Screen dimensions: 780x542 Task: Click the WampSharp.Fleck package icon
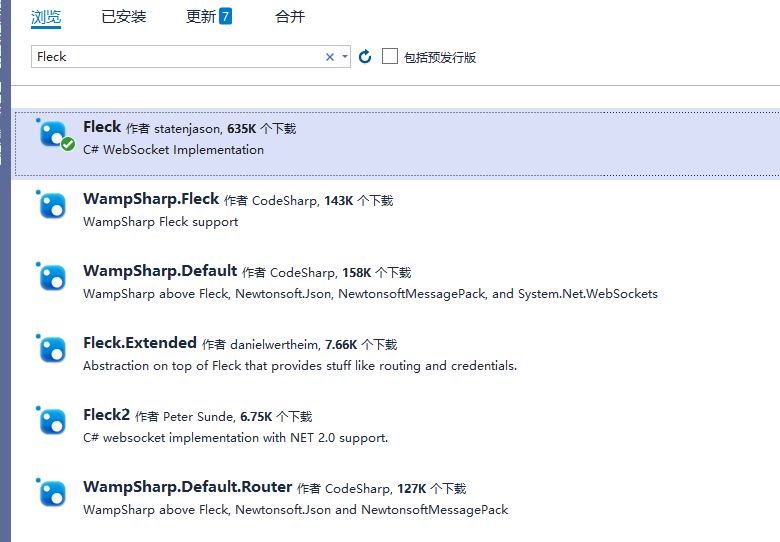click(x=52, y=205)
